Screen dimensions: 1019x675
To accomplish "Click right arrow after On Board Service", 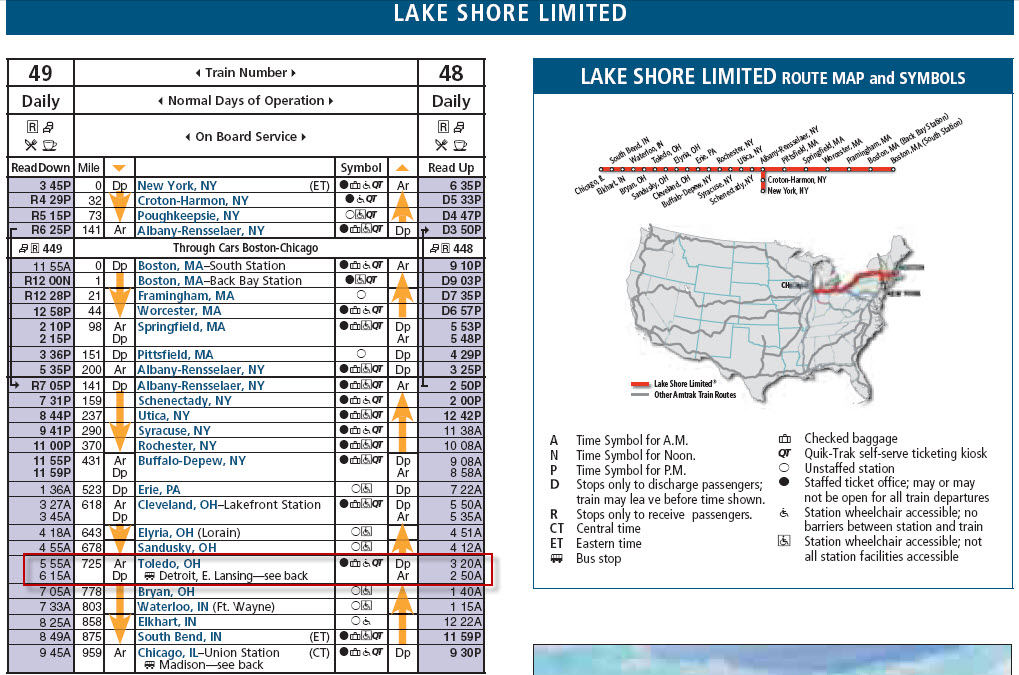I will point(303,137).
